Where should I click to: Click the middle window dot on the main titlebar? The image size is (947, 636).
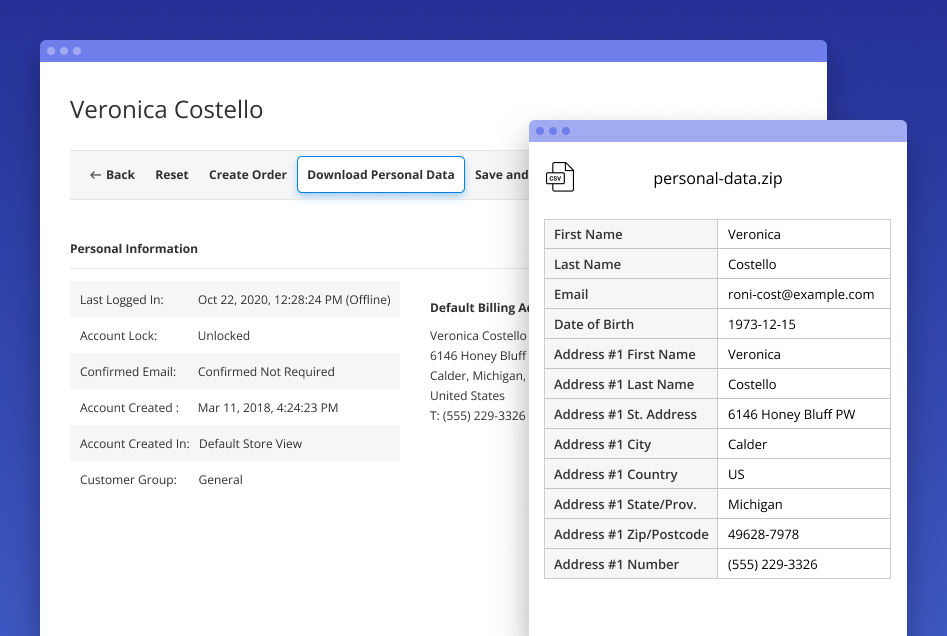tap(63, 50)
